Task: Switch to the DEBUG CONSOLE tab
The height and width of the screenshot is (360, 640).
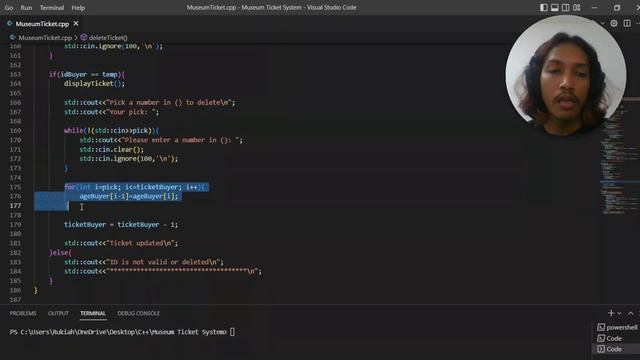Action: pos(138,313)
